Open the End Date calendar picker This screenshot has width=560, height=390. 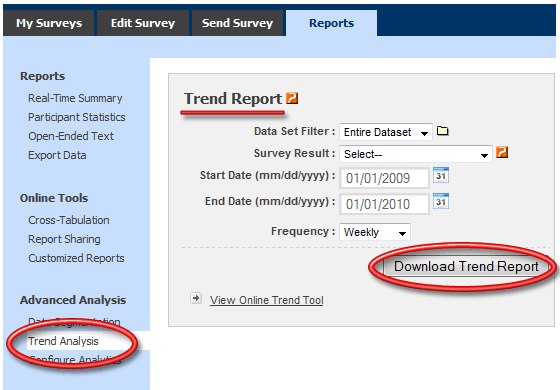pos(441,201)
